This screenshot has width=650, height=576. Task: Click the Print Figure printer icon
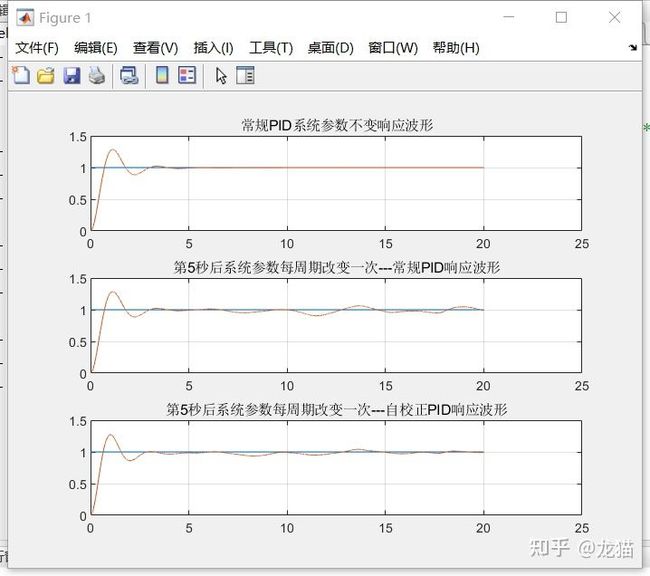coord(97,76)
